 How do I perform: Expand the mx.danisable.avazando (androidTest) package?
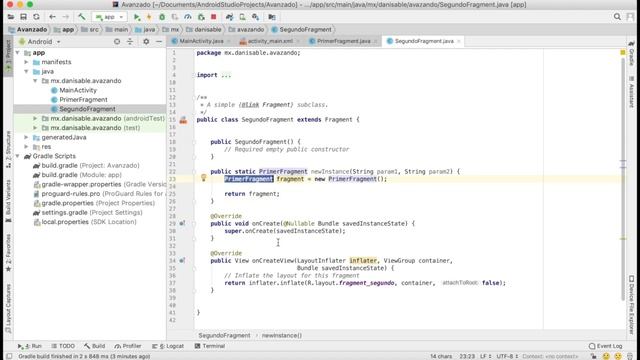pos(36,118)
